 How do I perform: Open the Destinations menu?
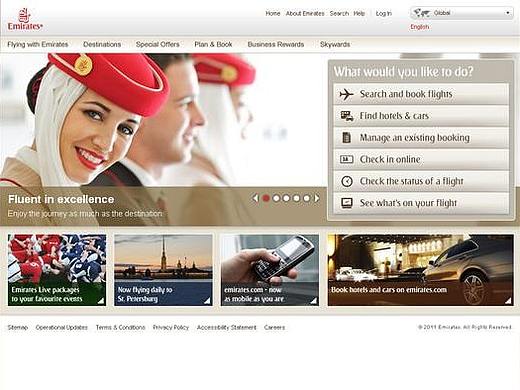pyautogui.click(x=102, y=44)
